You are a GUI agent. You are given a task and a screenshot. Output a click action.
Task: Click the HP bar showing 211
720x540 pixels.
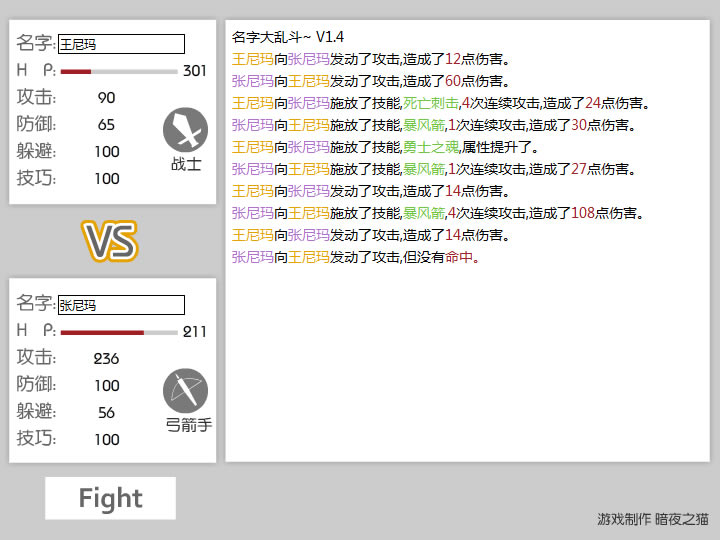119,332
